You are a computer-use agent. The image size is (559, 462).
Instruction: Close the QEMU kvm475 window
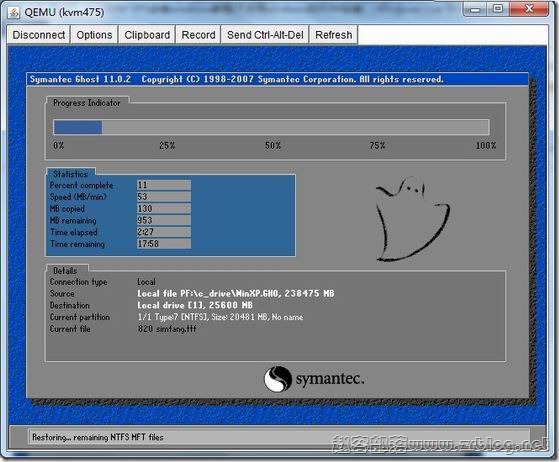click(x=529, y=9)
